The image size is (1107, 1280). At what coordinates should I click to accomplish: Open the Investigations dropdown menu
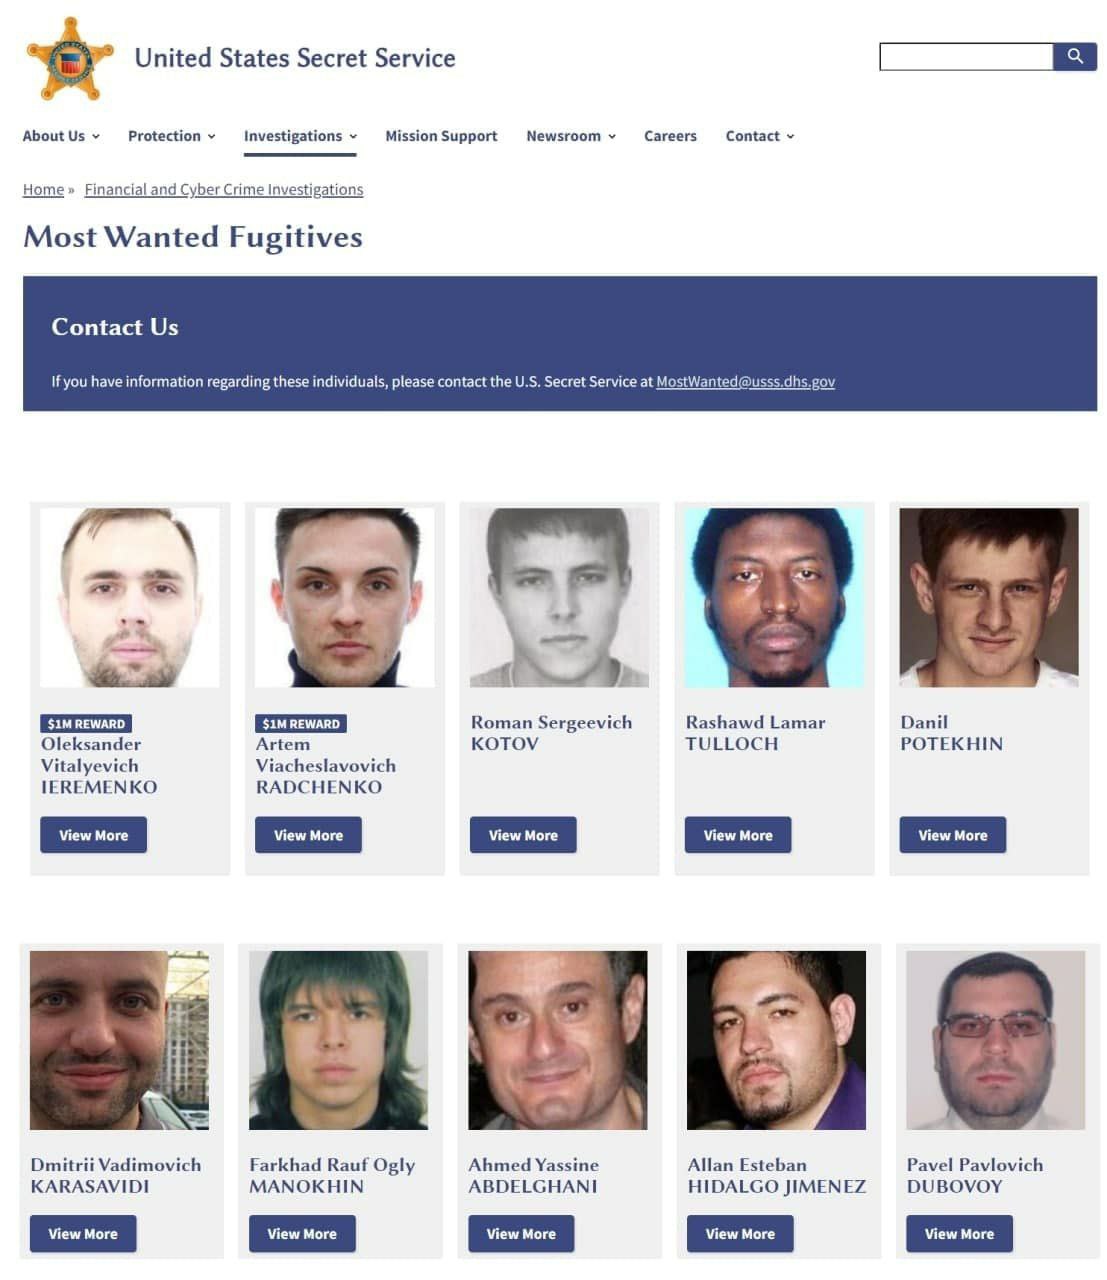pyautogui.click(x=300, y=136)
